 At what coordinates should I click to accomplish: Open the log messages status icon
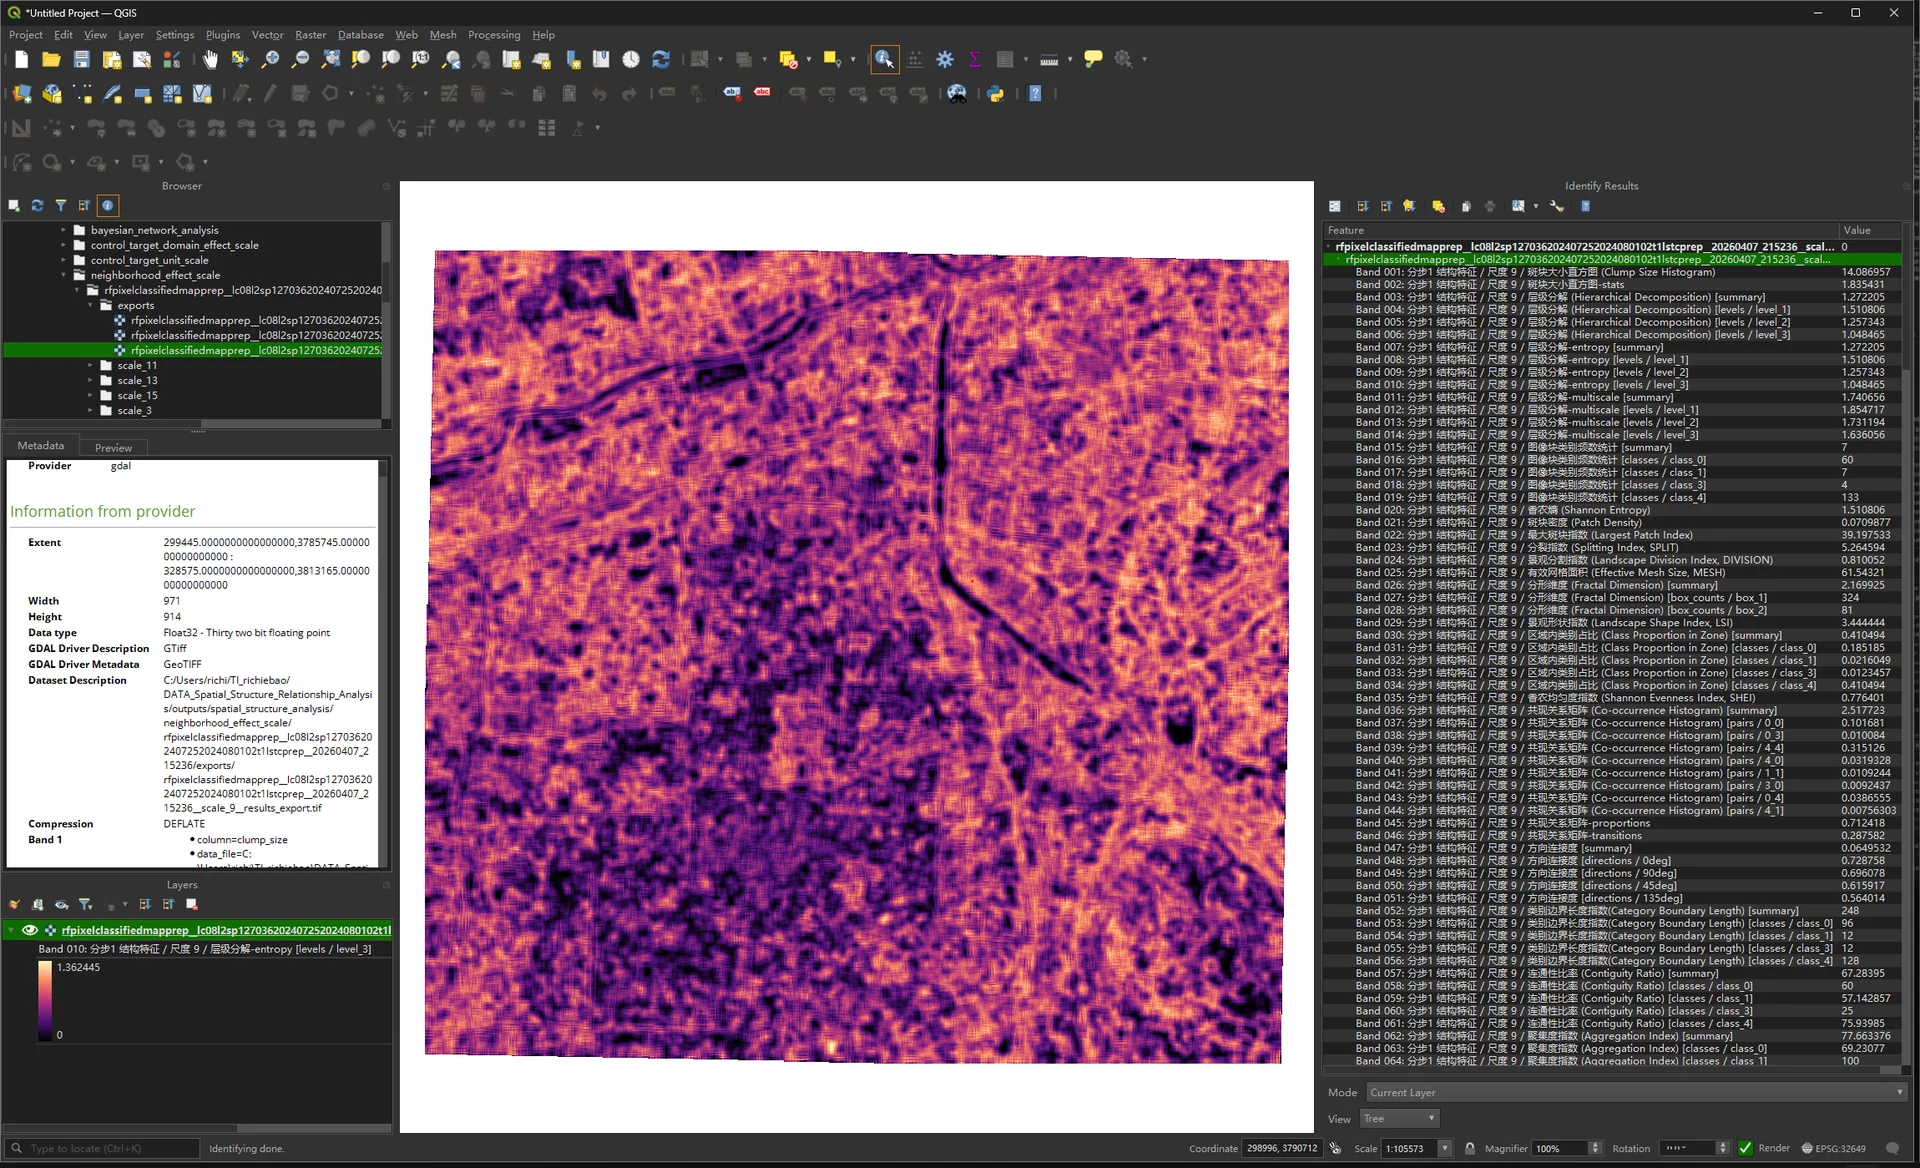(x=1892, y=1148)
